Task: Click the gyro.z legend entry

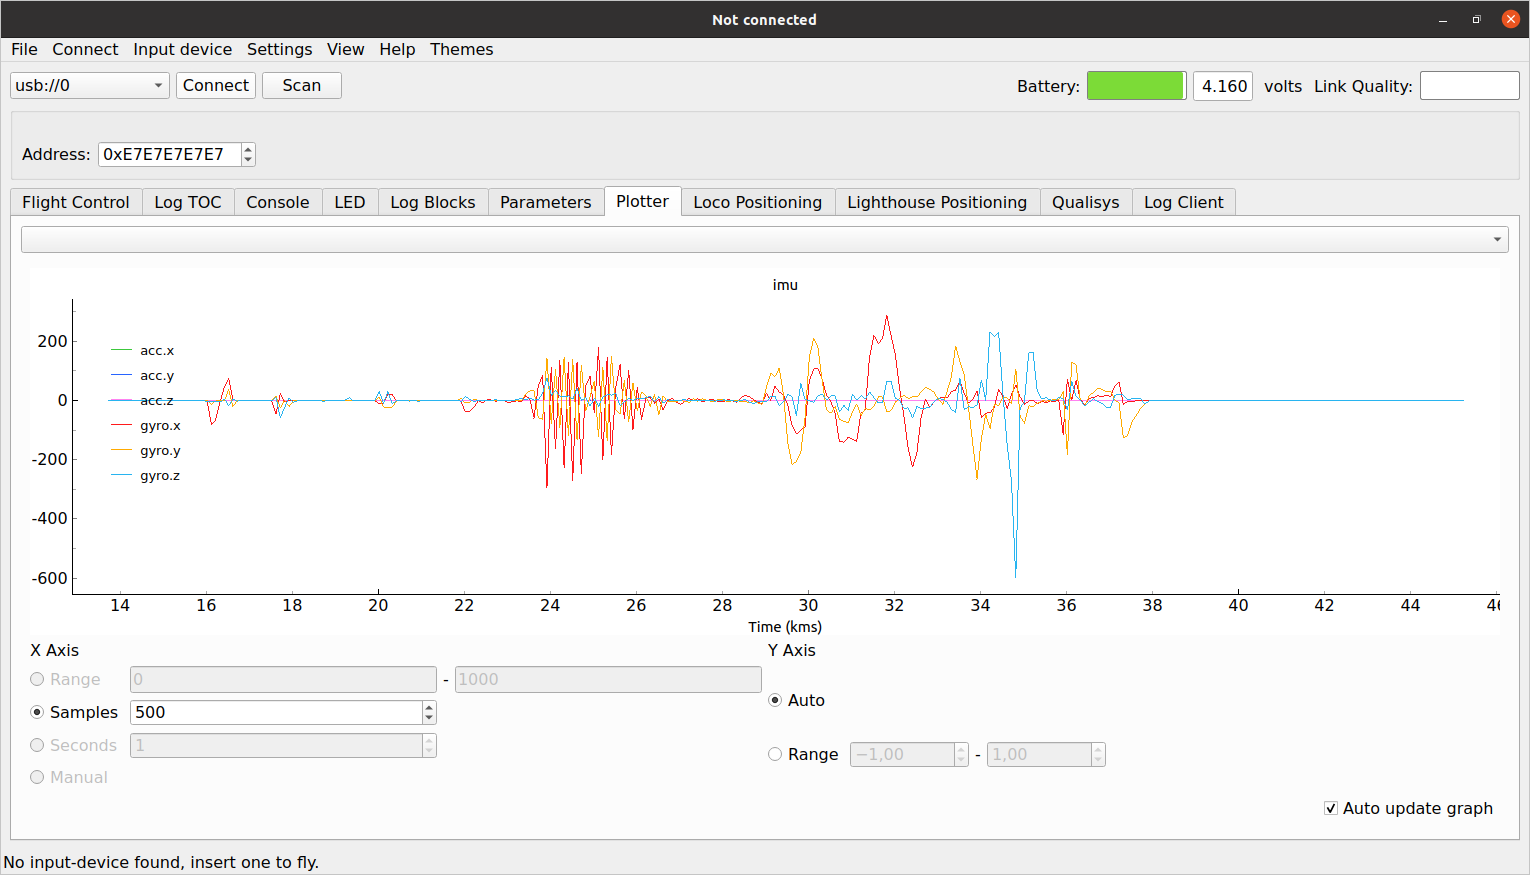Action: [x=160, y=476]
